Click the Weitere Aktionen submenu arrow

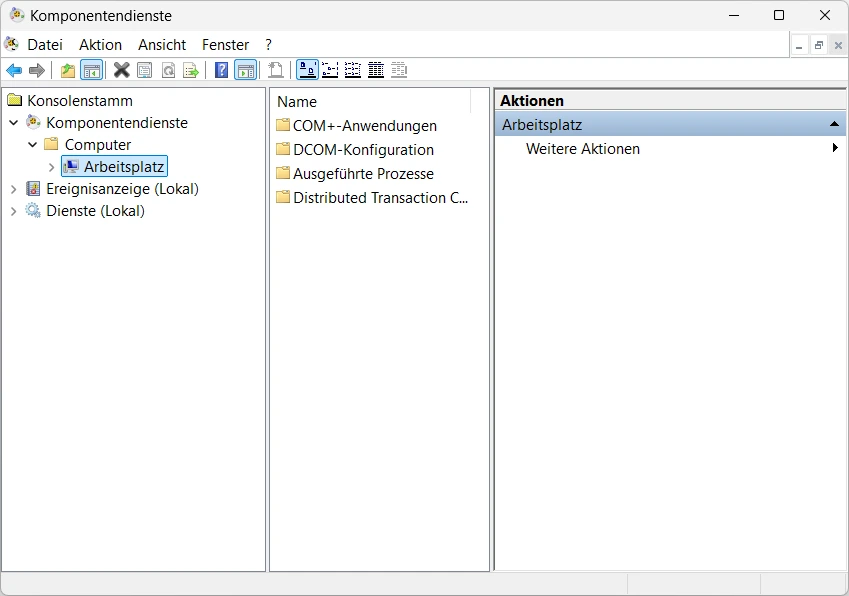(835, 147)
